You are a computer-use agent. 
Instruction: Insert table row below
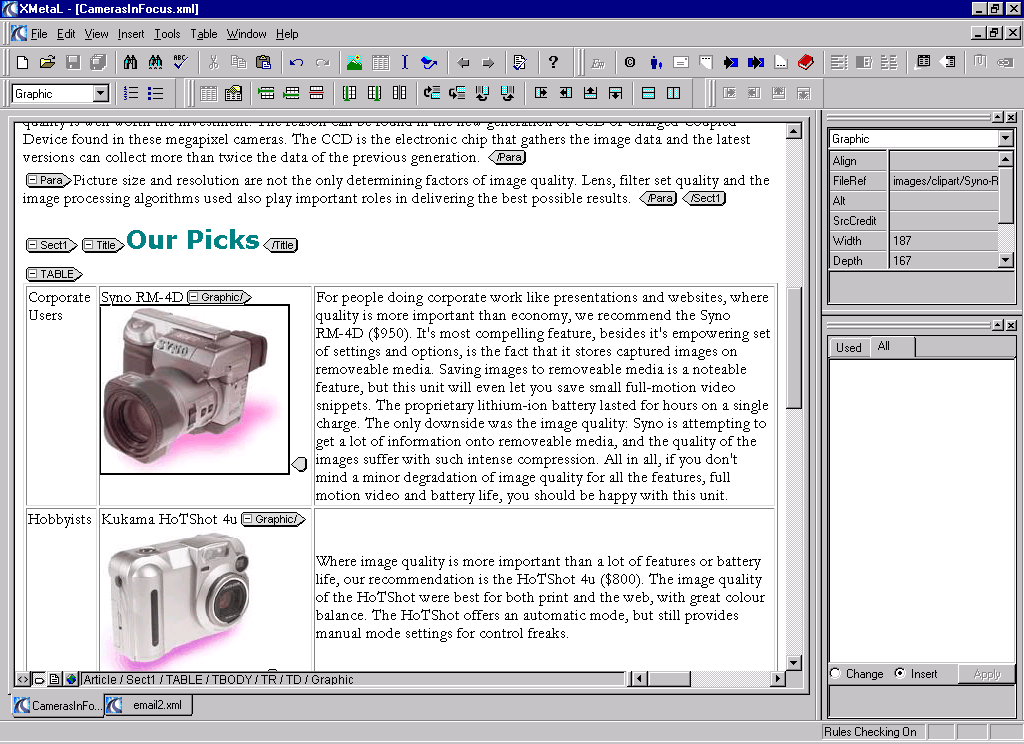291,93
